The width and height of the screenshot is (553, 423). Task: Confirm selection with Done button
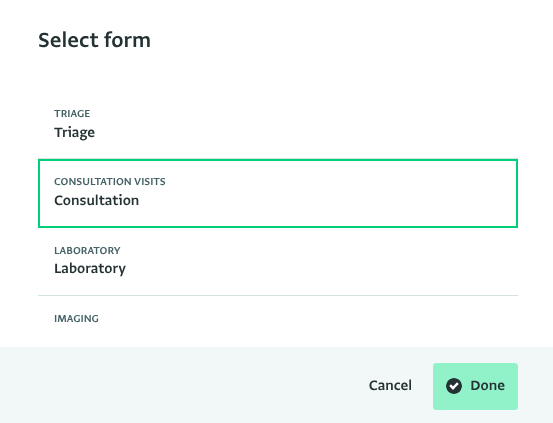pyautogui.click(x=475, y=386)
